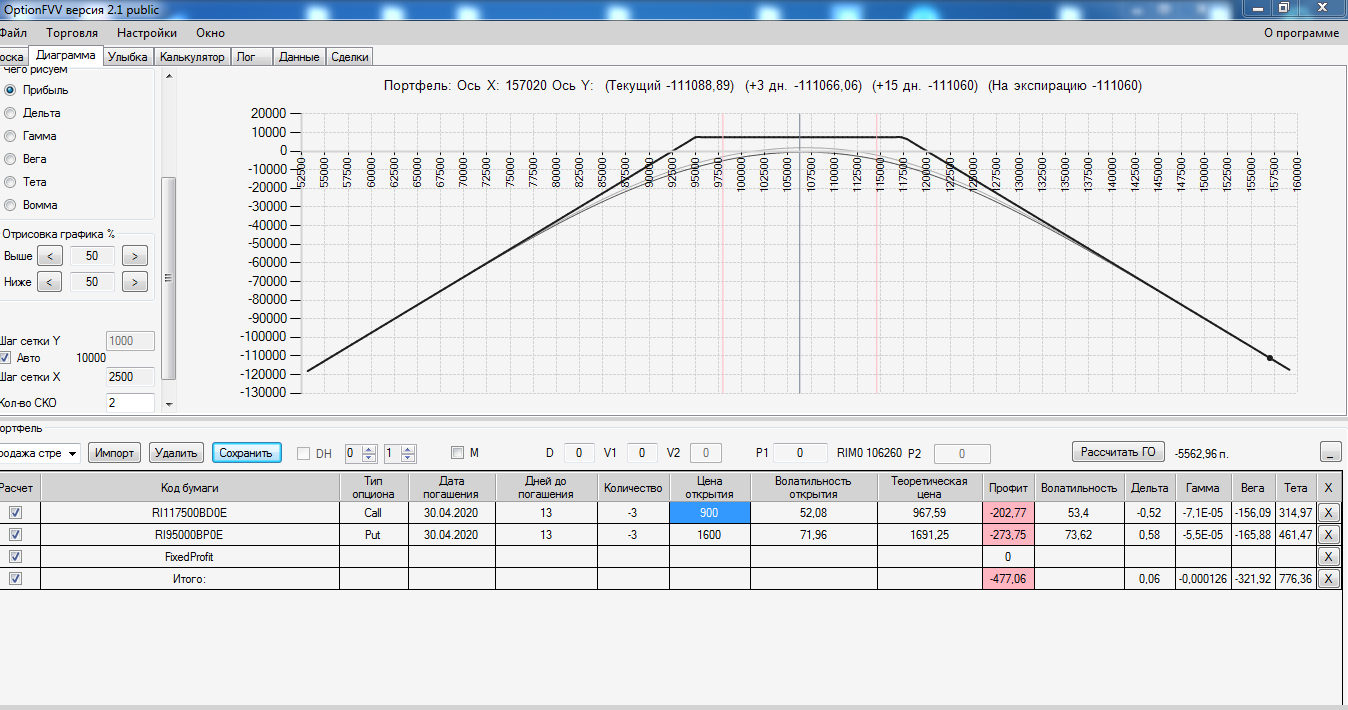Click the Волатильность column header
Image resolution: width=1348 pixels, height=710 pixels.
click(x=1078, y=487)
